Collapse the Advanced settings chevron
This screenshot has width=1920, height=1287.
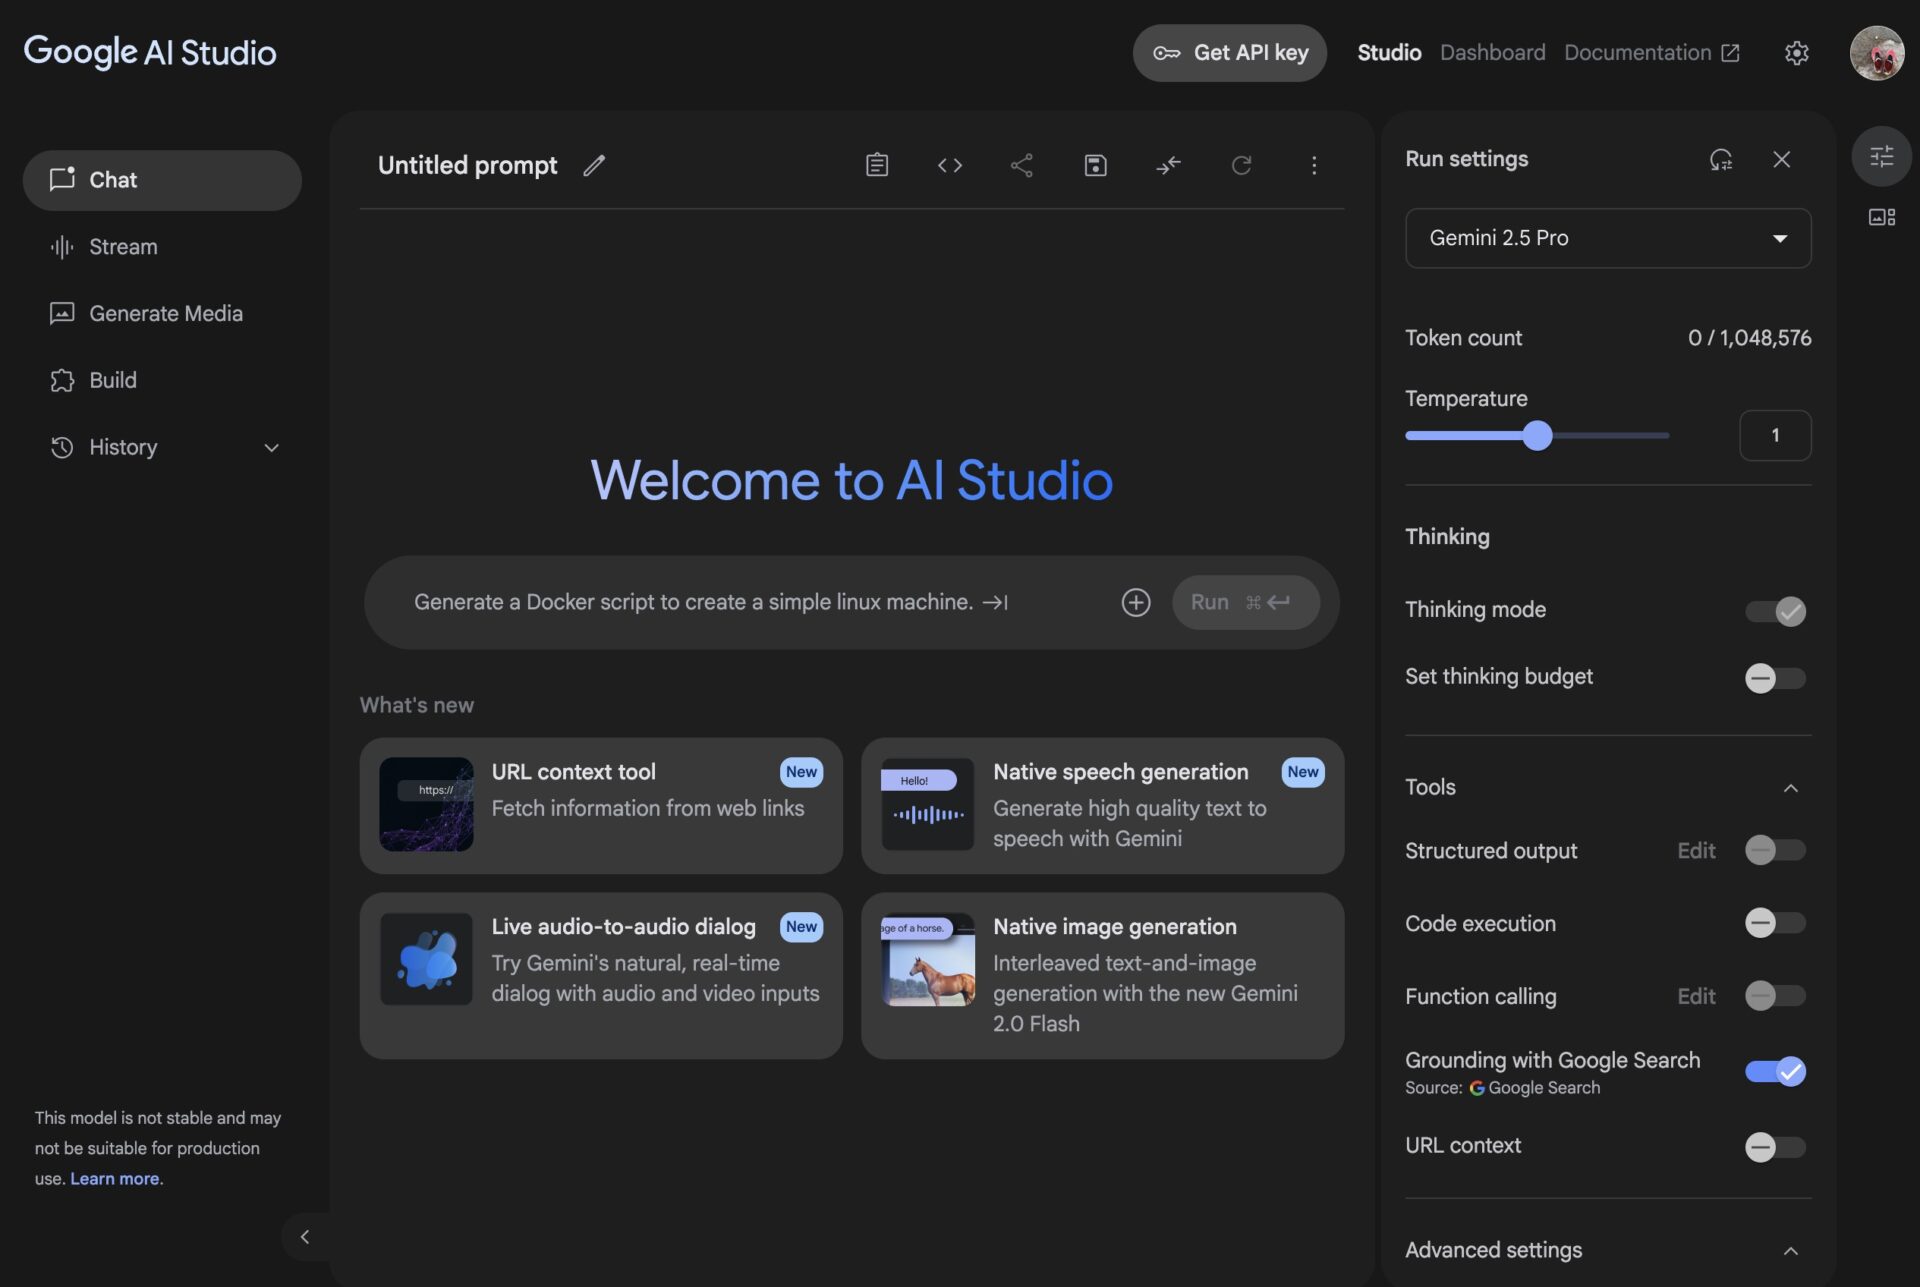tap(1791, 1251)
